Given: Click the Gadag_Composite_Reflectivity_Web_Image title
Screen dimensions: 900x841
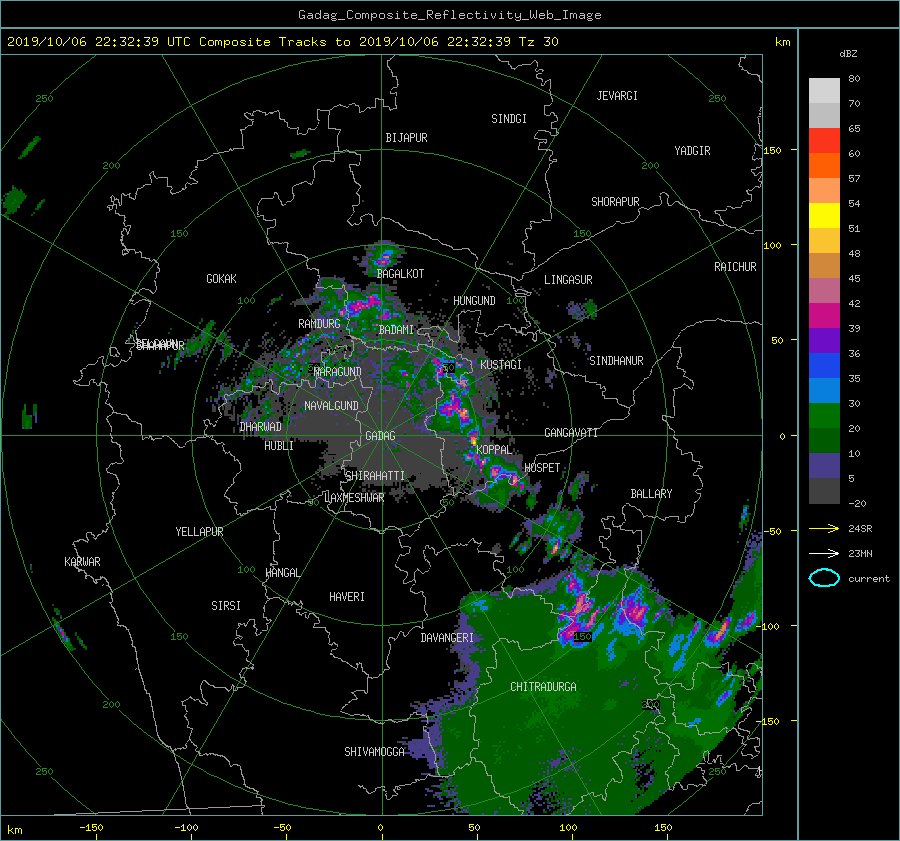Looking at the screenshot, I should pos(449,15).
